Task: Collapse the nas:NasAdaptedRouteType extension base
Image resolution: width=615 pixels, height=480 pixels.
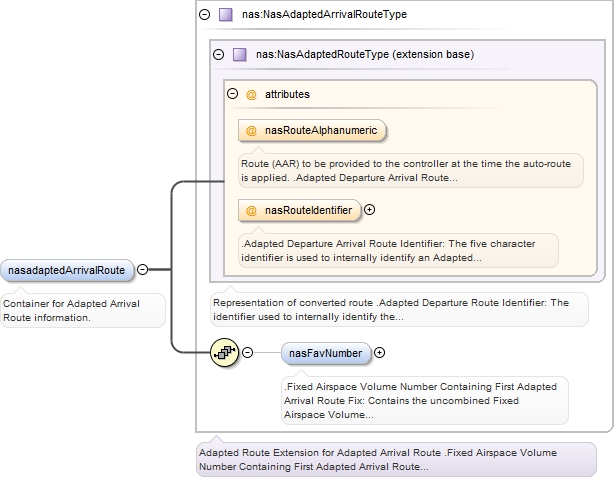Action: [x=218, y=55]
